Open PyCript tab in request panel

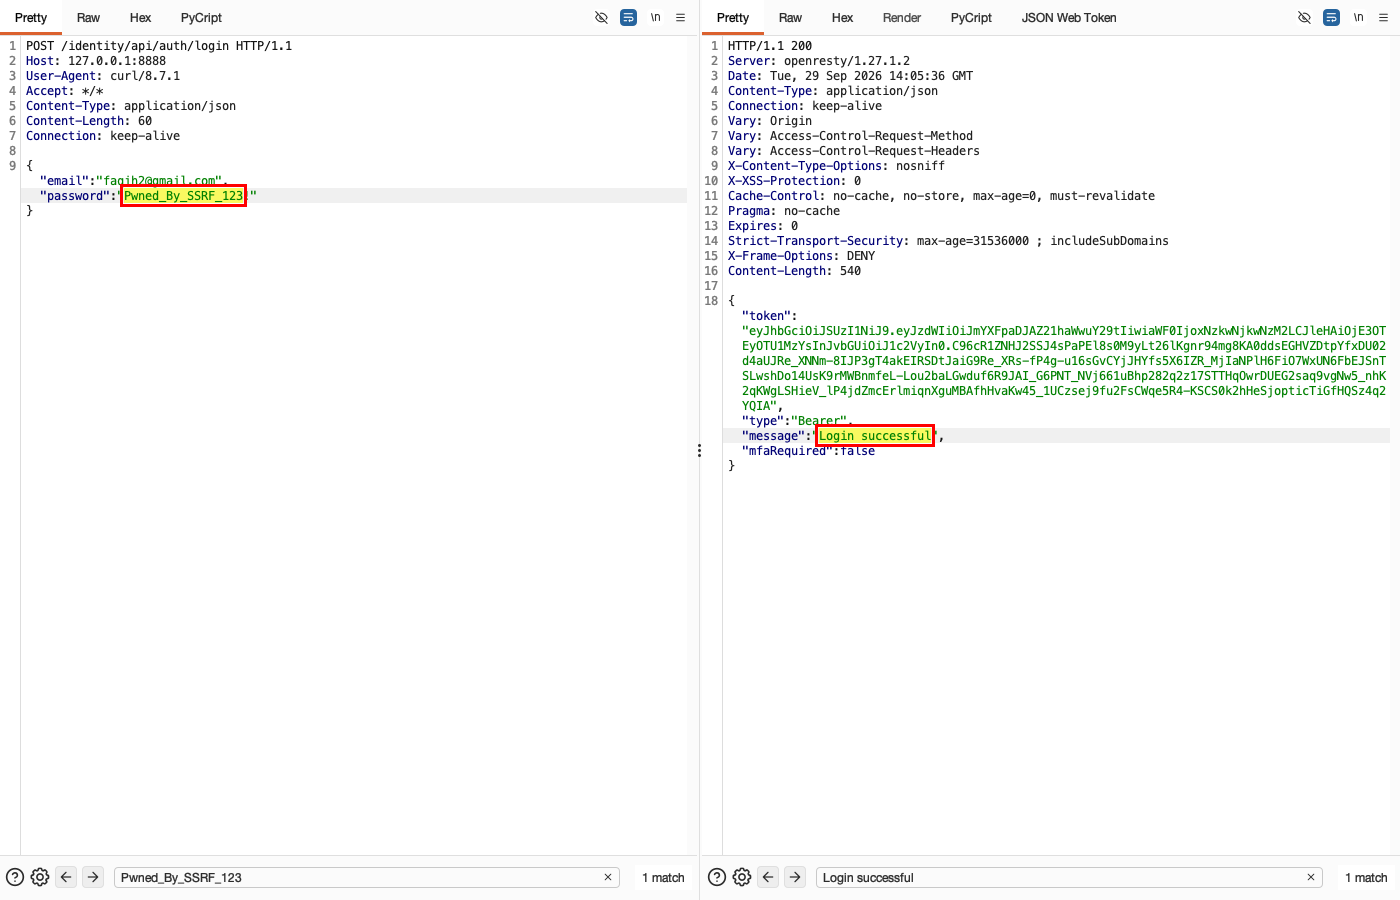201,17
